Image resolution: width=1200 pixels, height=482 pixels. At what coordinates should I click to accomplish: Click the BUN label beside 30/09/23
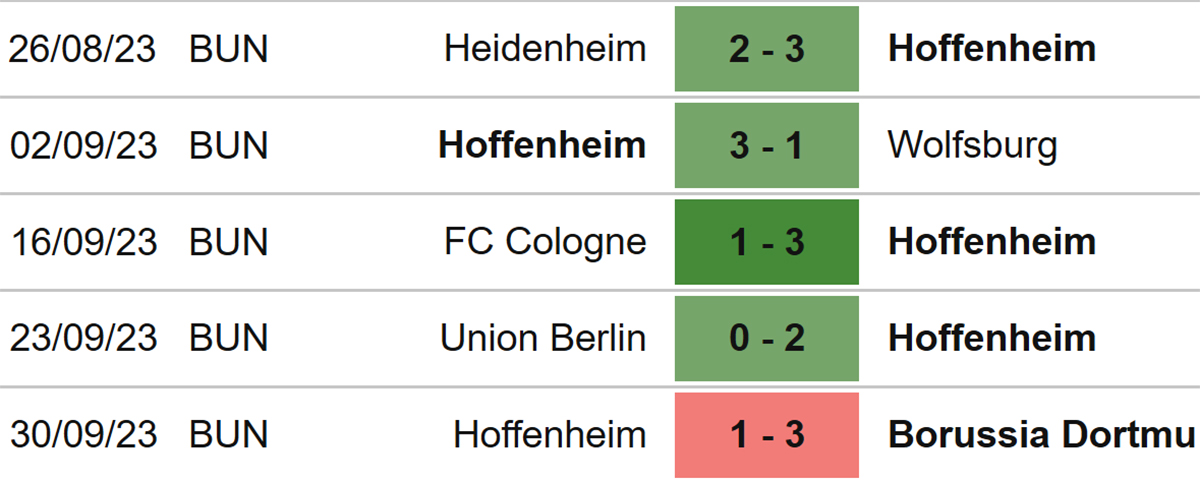(x=229, y=435)
